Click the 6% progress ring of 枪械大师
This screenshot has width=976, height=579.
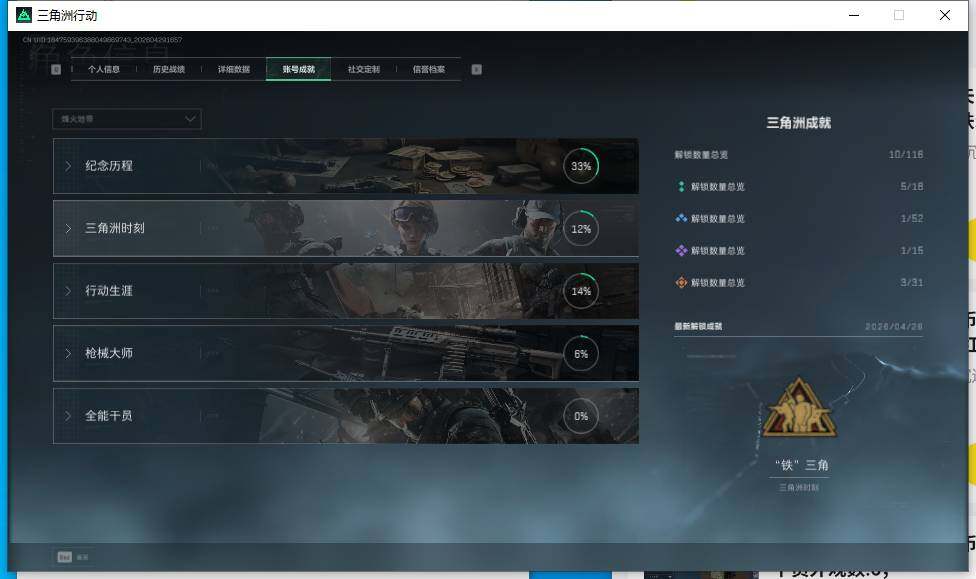(581, 354)
